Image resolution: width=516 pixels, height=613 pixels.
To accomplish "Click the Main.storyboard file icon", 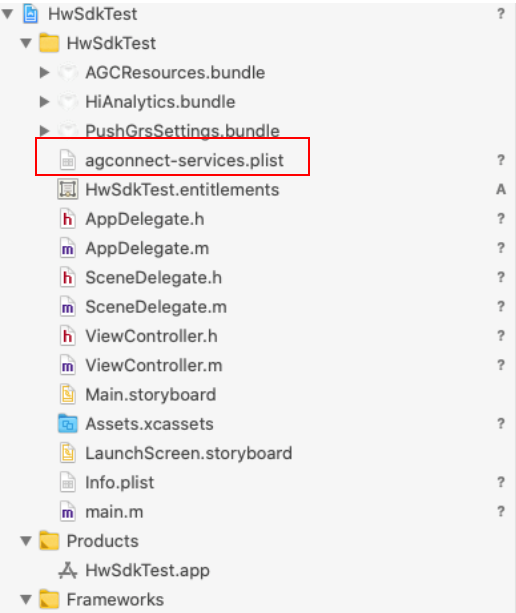I will (x=68, y=395).
